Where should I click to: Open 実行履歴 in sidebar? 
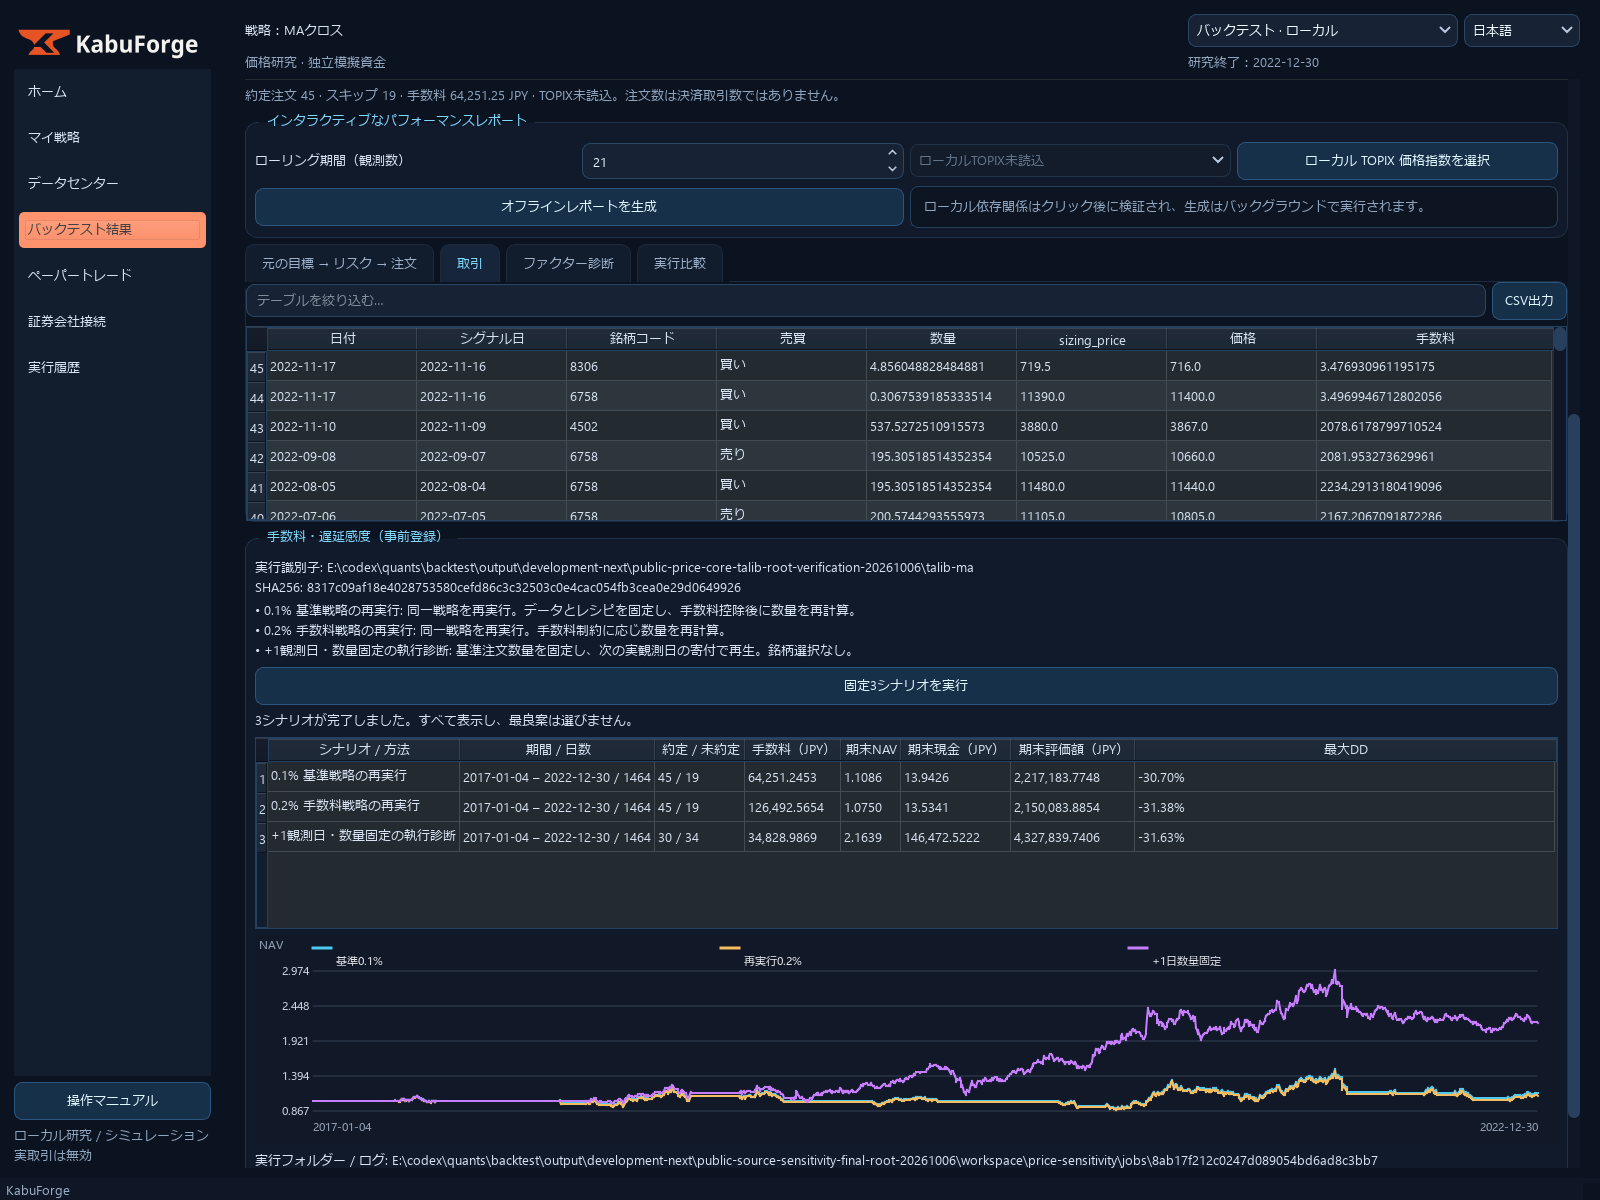pos(112,367)
